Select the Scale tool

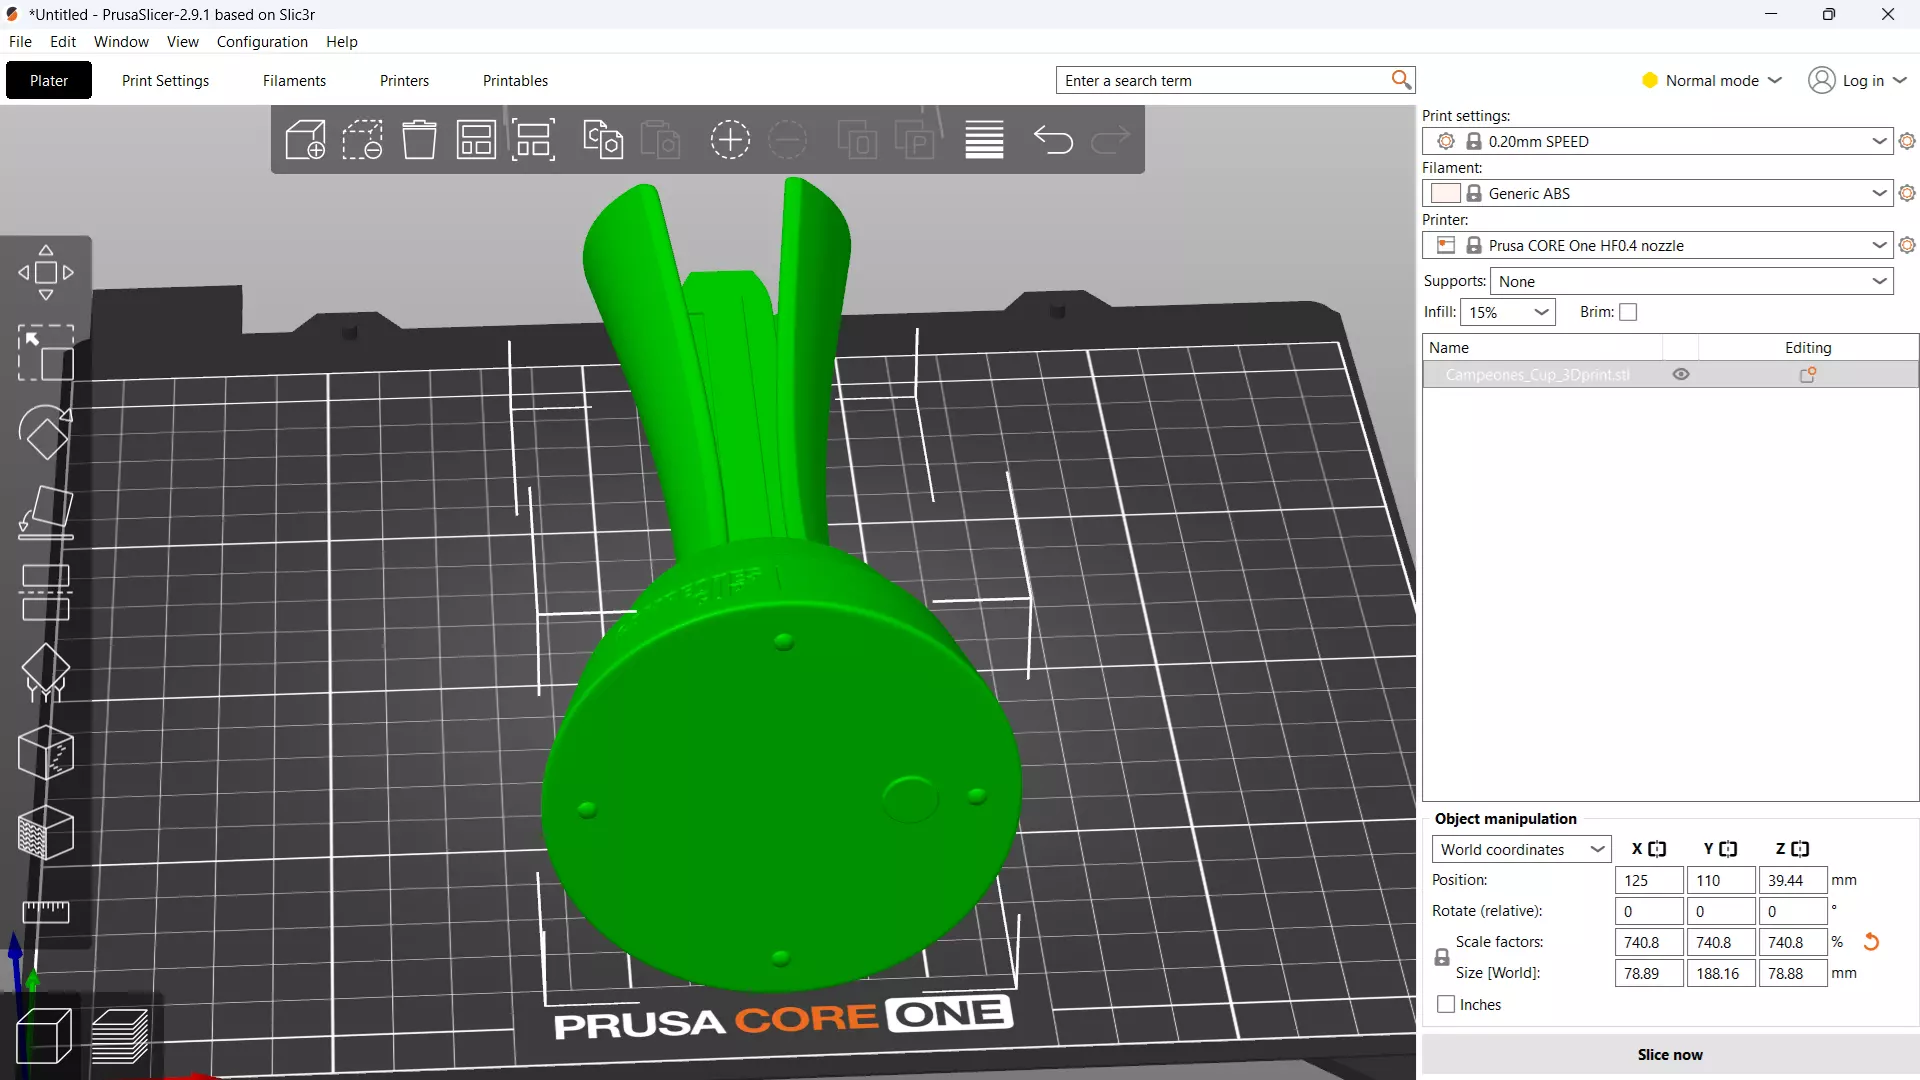tap(46, 352)
